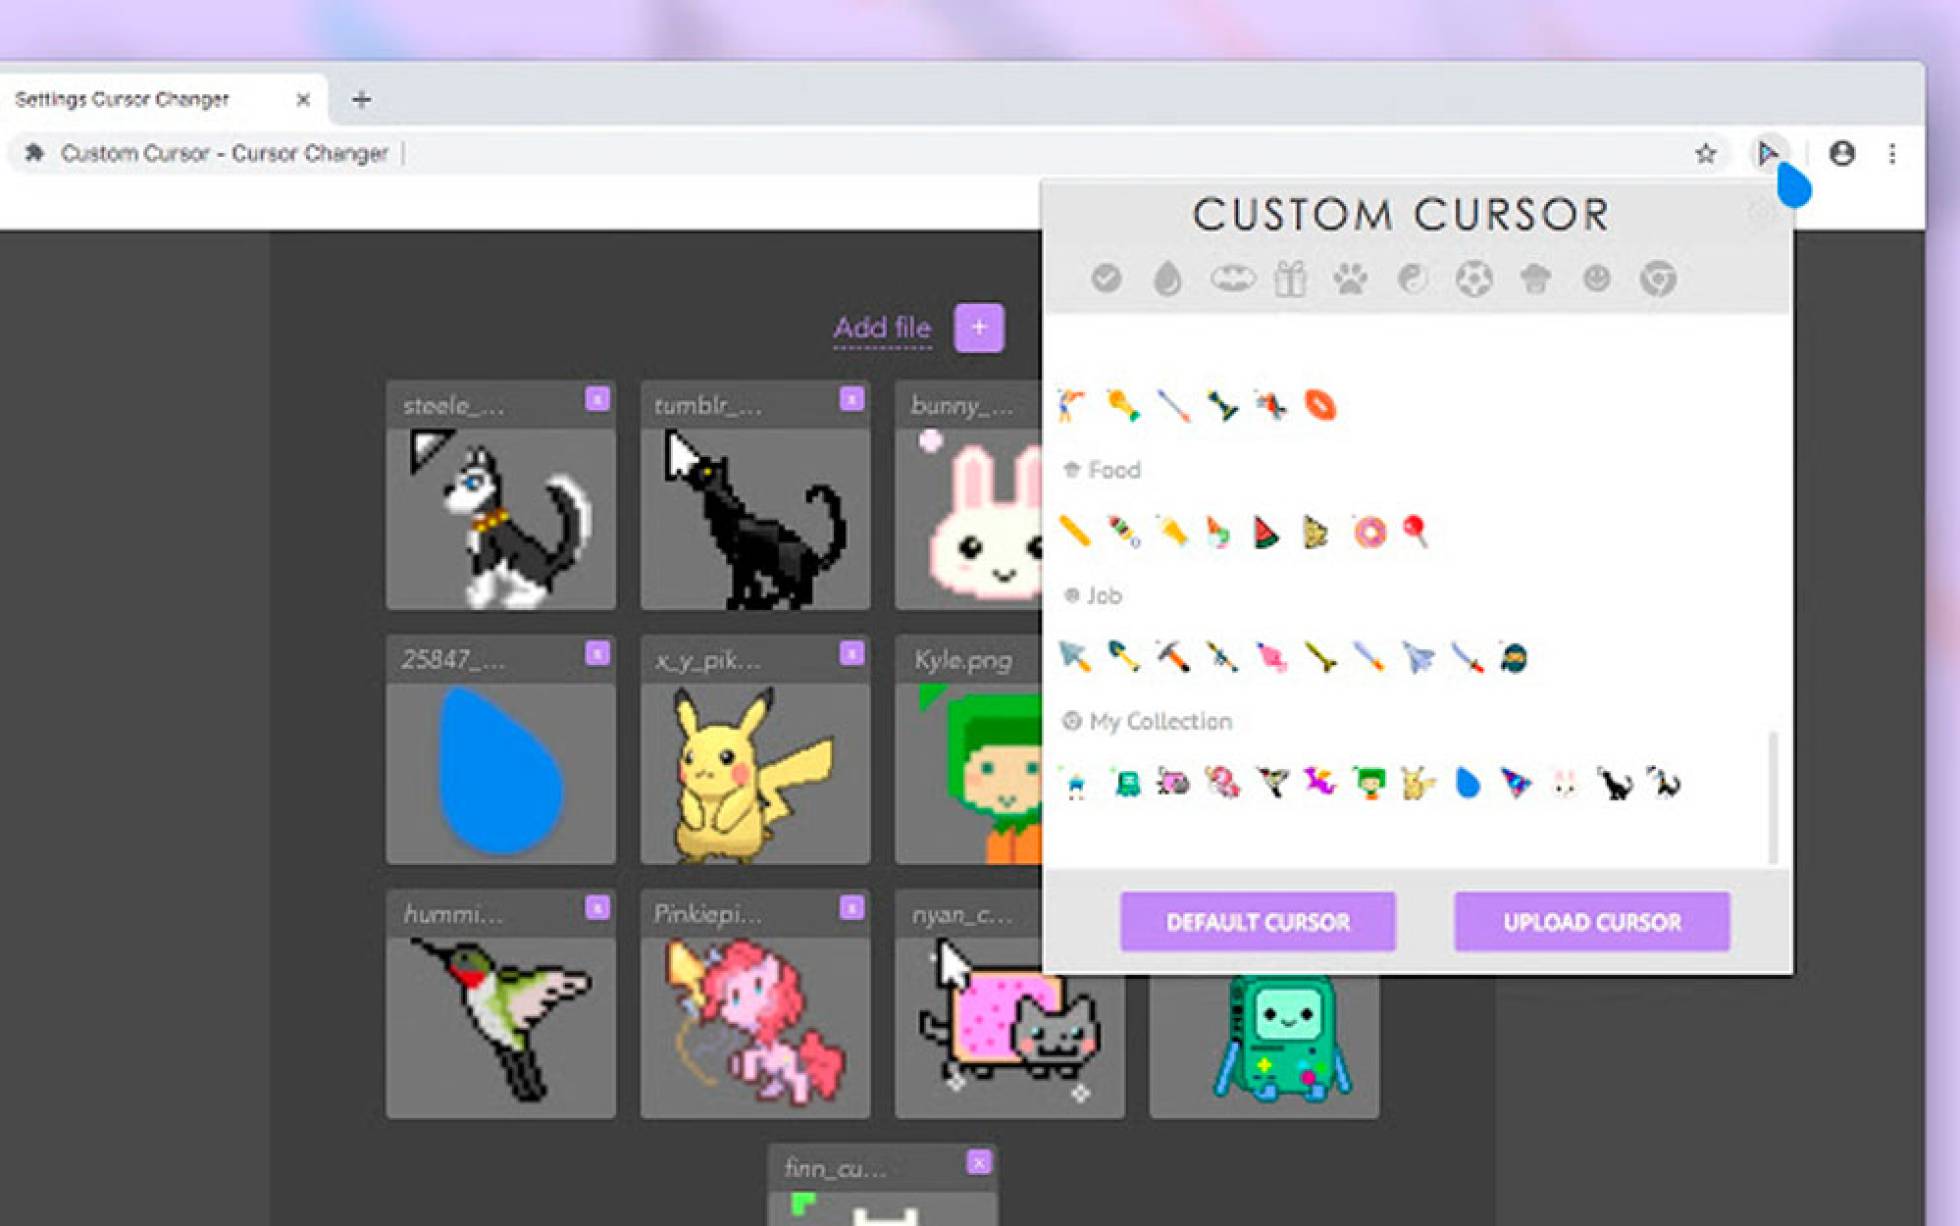Select the red-handled sword cursor in Job
Screen dimensions: 1960x1226
[x=1466, y=657]
